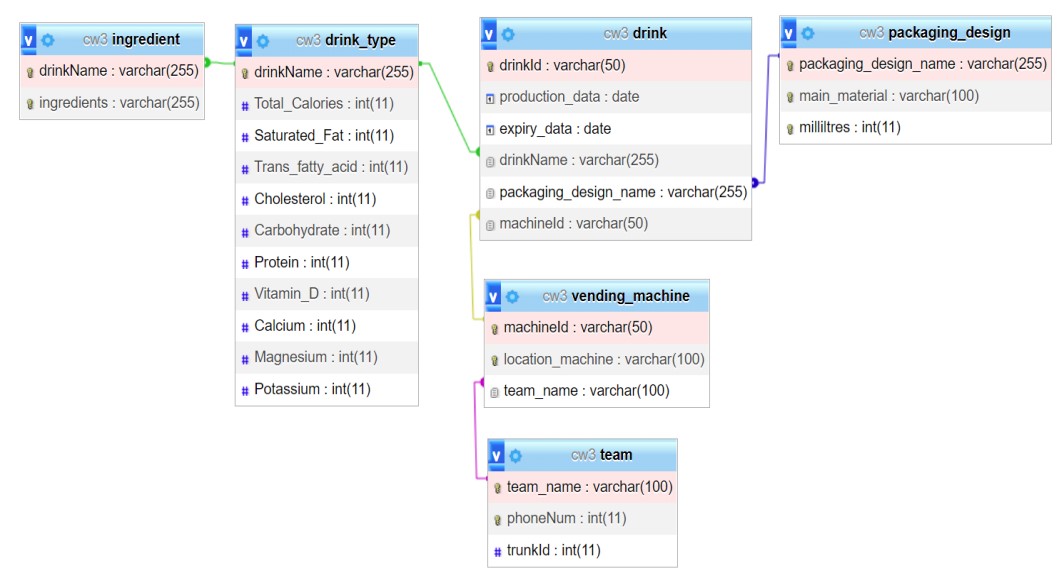Collapse the packaging_design table columns

click(789, 33)
